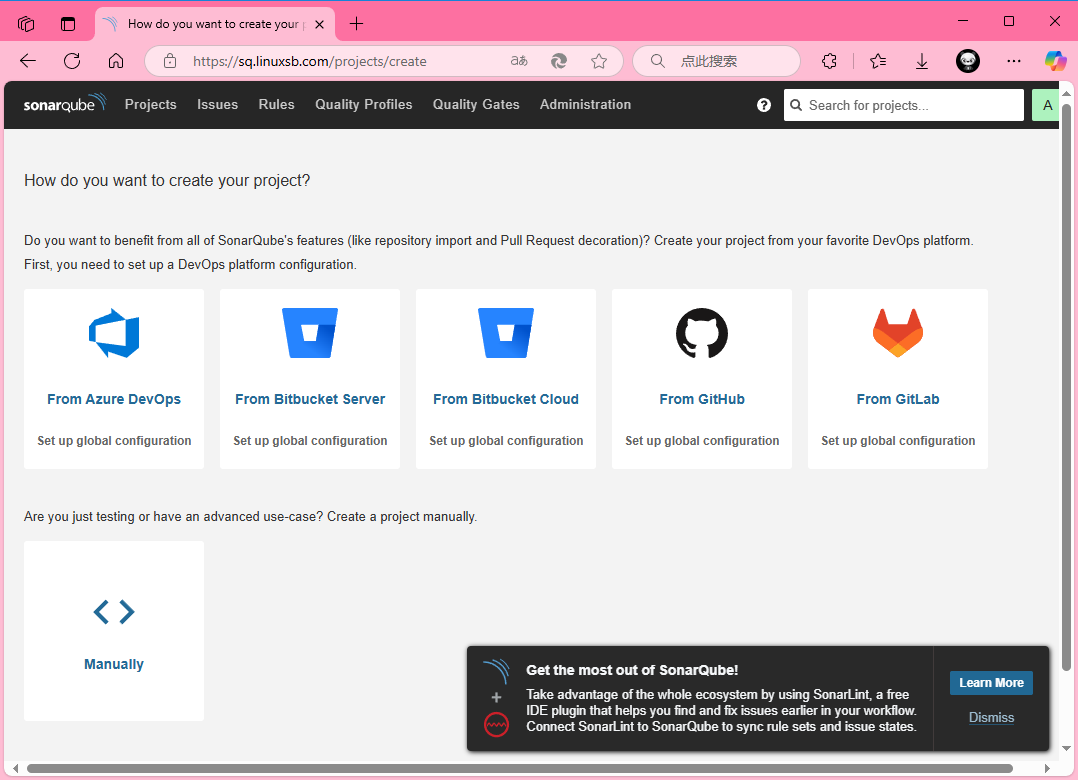Click the browser address bar URL
1078x780 pixels.
pos(309,61)
